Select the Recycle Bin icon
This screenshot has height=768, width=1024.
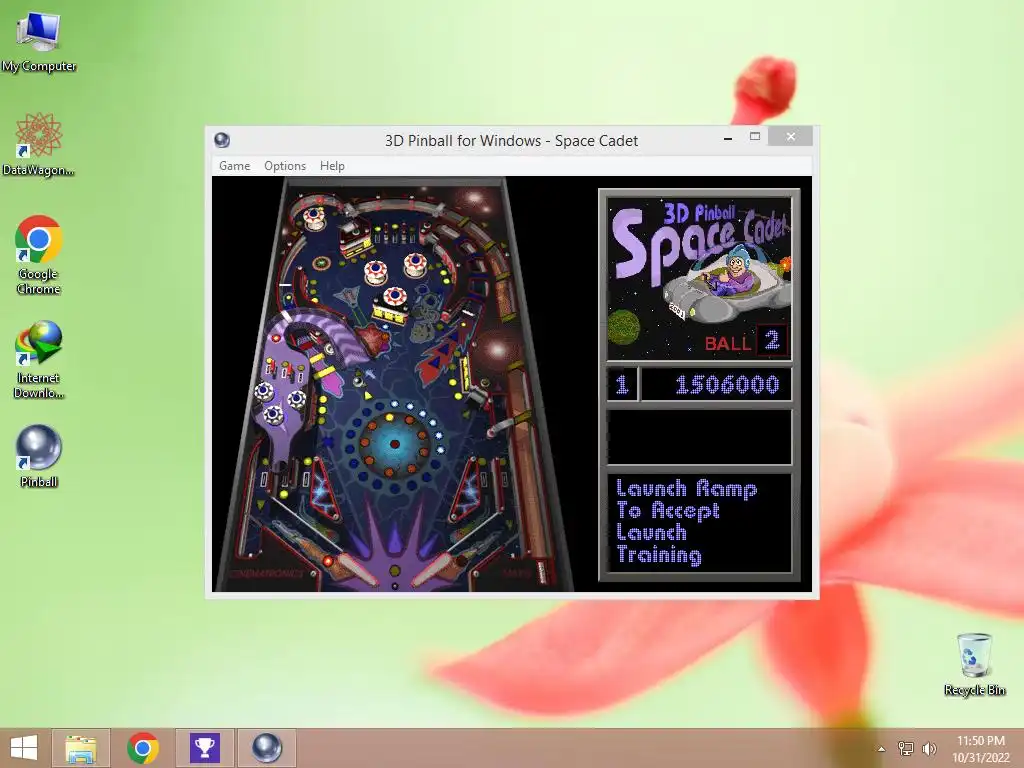click(x=974, y=664)
